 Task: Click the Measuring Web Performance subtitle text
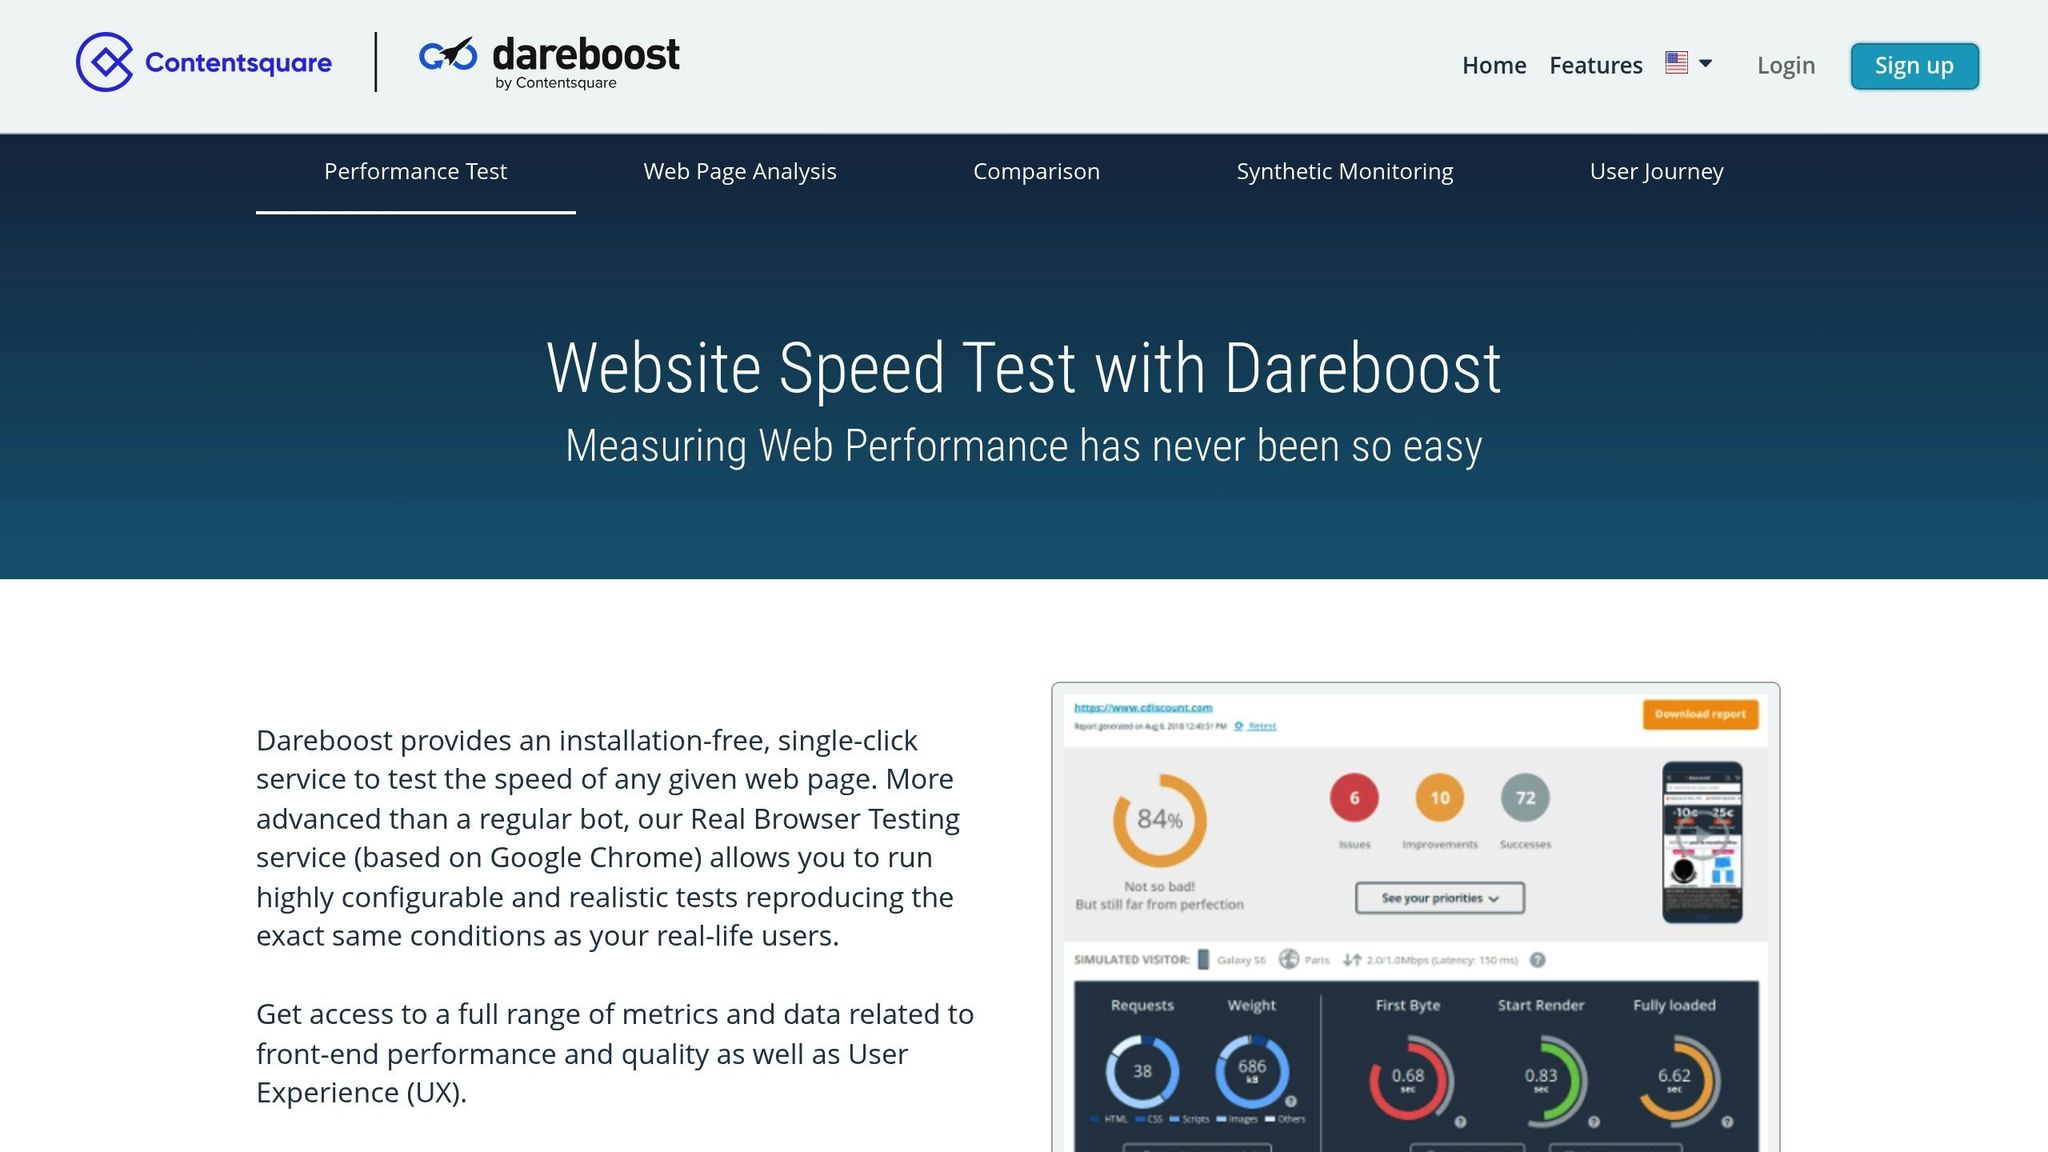pyautogui.click(x=1024, y=446)
